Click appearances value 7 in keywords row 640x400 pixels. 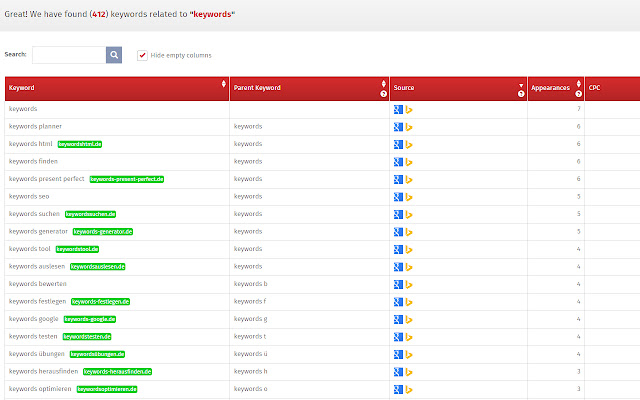[578, 109]
